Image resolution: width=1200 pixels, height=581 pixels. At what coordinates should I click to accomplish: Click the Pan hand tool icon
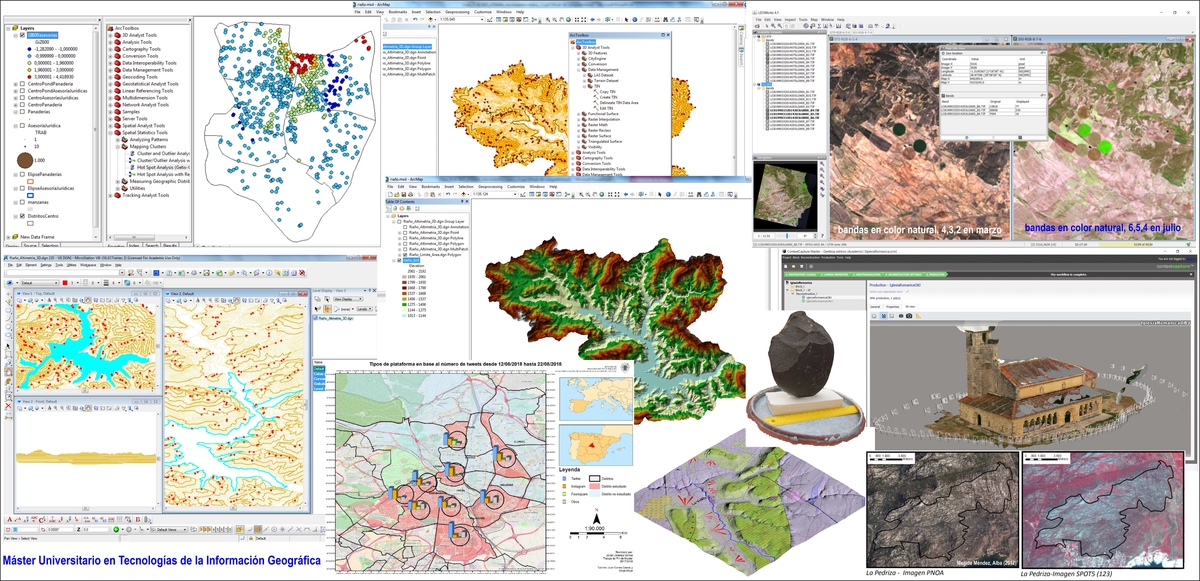[594, 193]
